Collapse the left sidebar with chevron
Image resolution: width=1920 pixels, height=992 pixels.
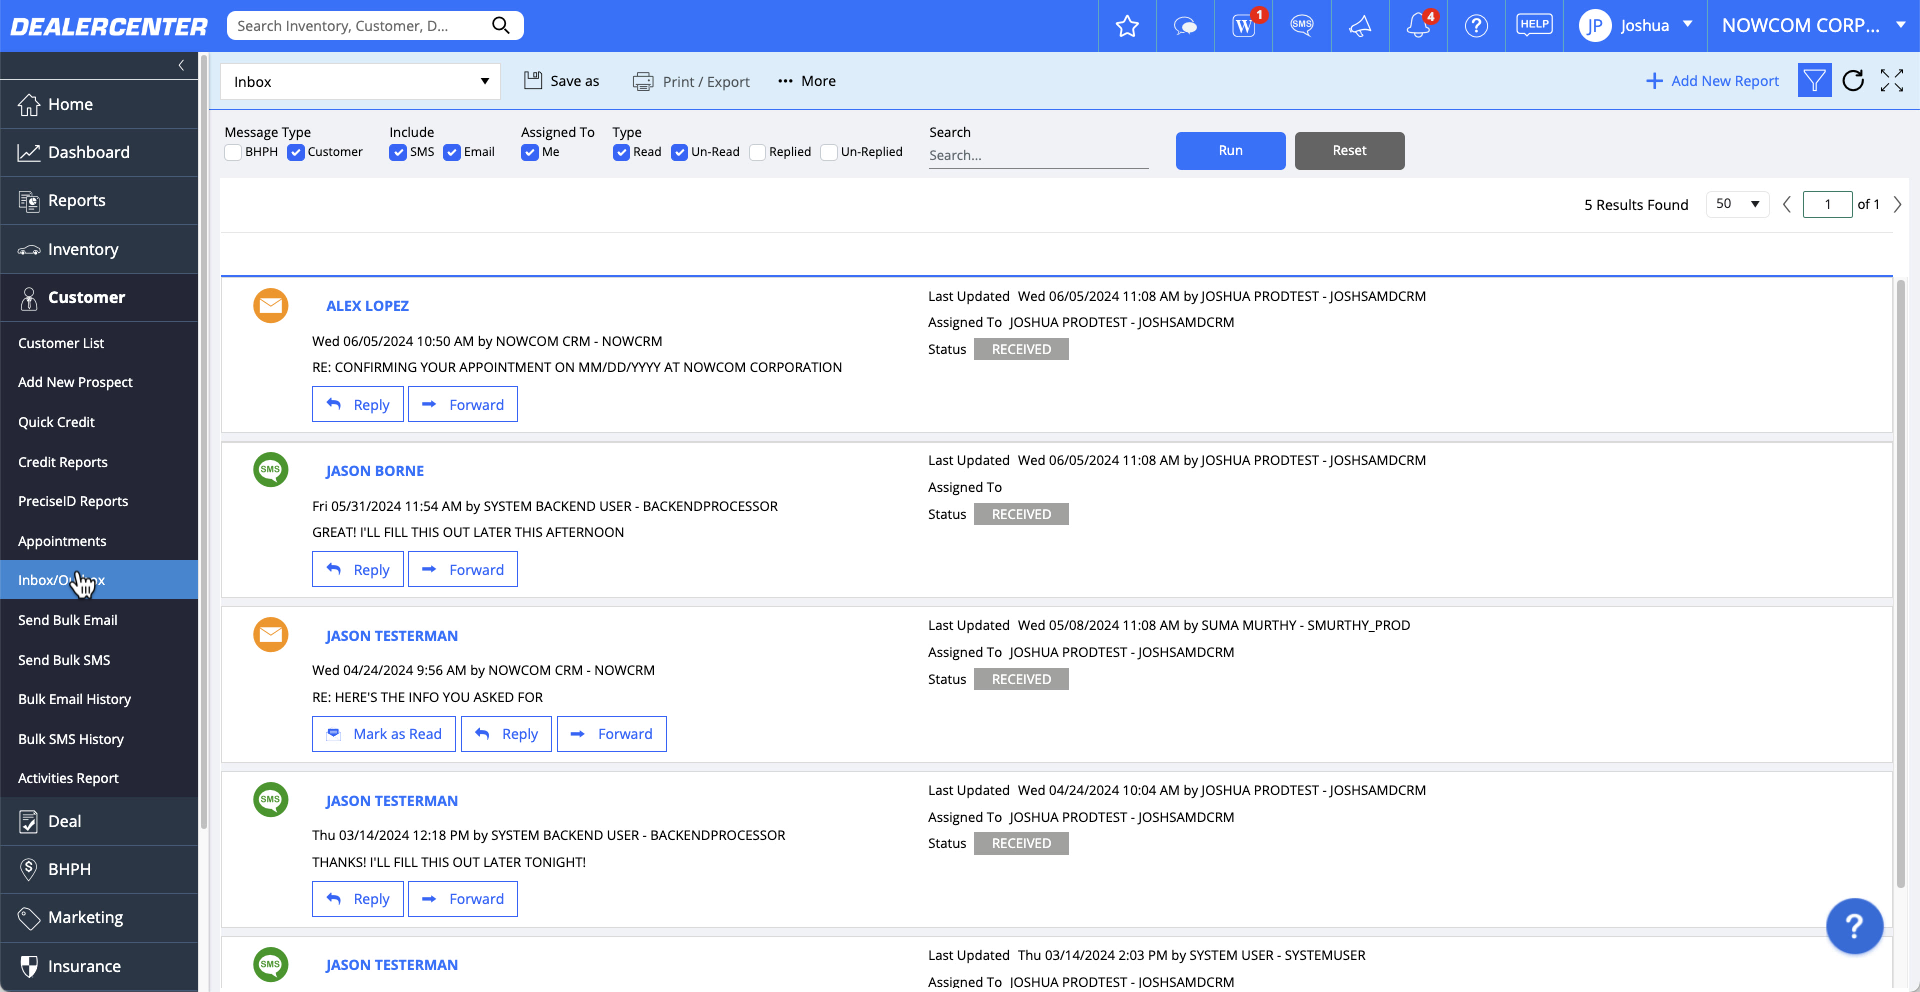coord(181,65)
